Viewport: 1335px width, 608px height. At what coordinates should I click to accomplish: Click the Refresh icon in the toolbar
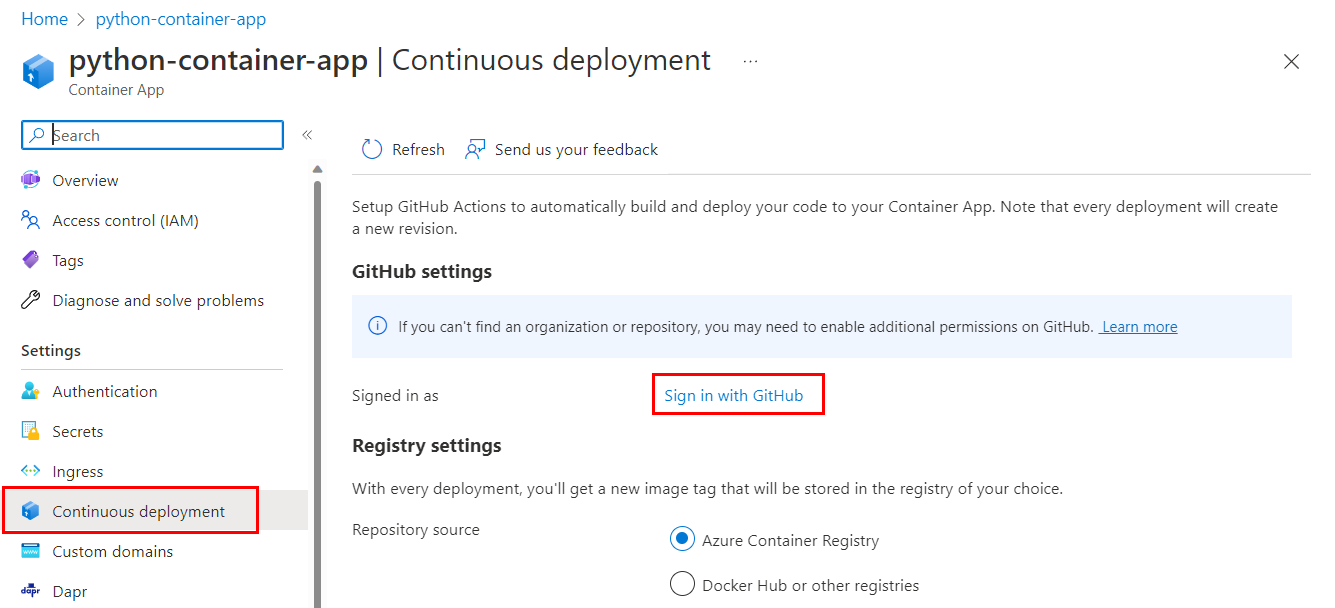pos(372,148)
